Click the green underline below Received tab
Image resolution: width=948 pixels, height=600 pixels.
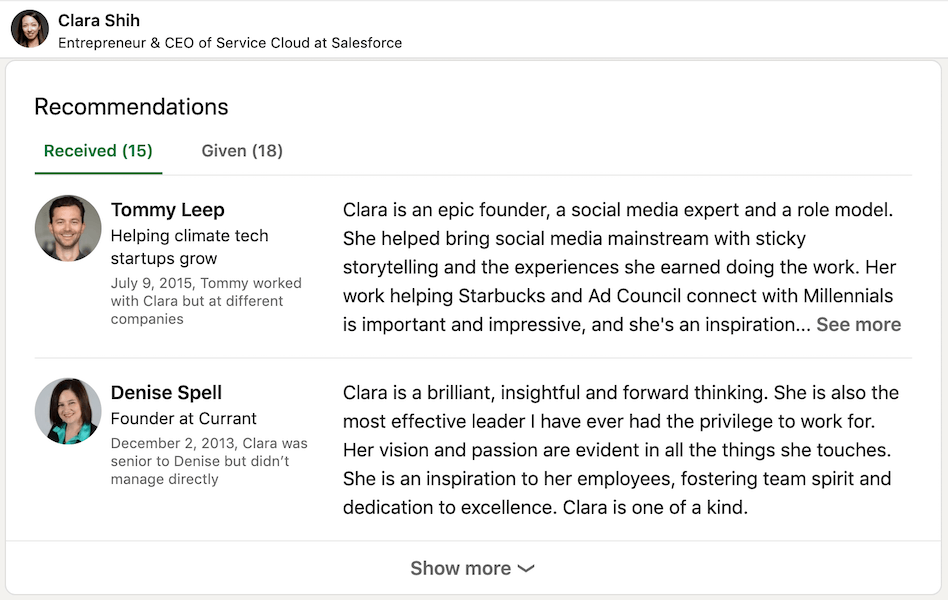pyautogui.click(x=98, y=173)
